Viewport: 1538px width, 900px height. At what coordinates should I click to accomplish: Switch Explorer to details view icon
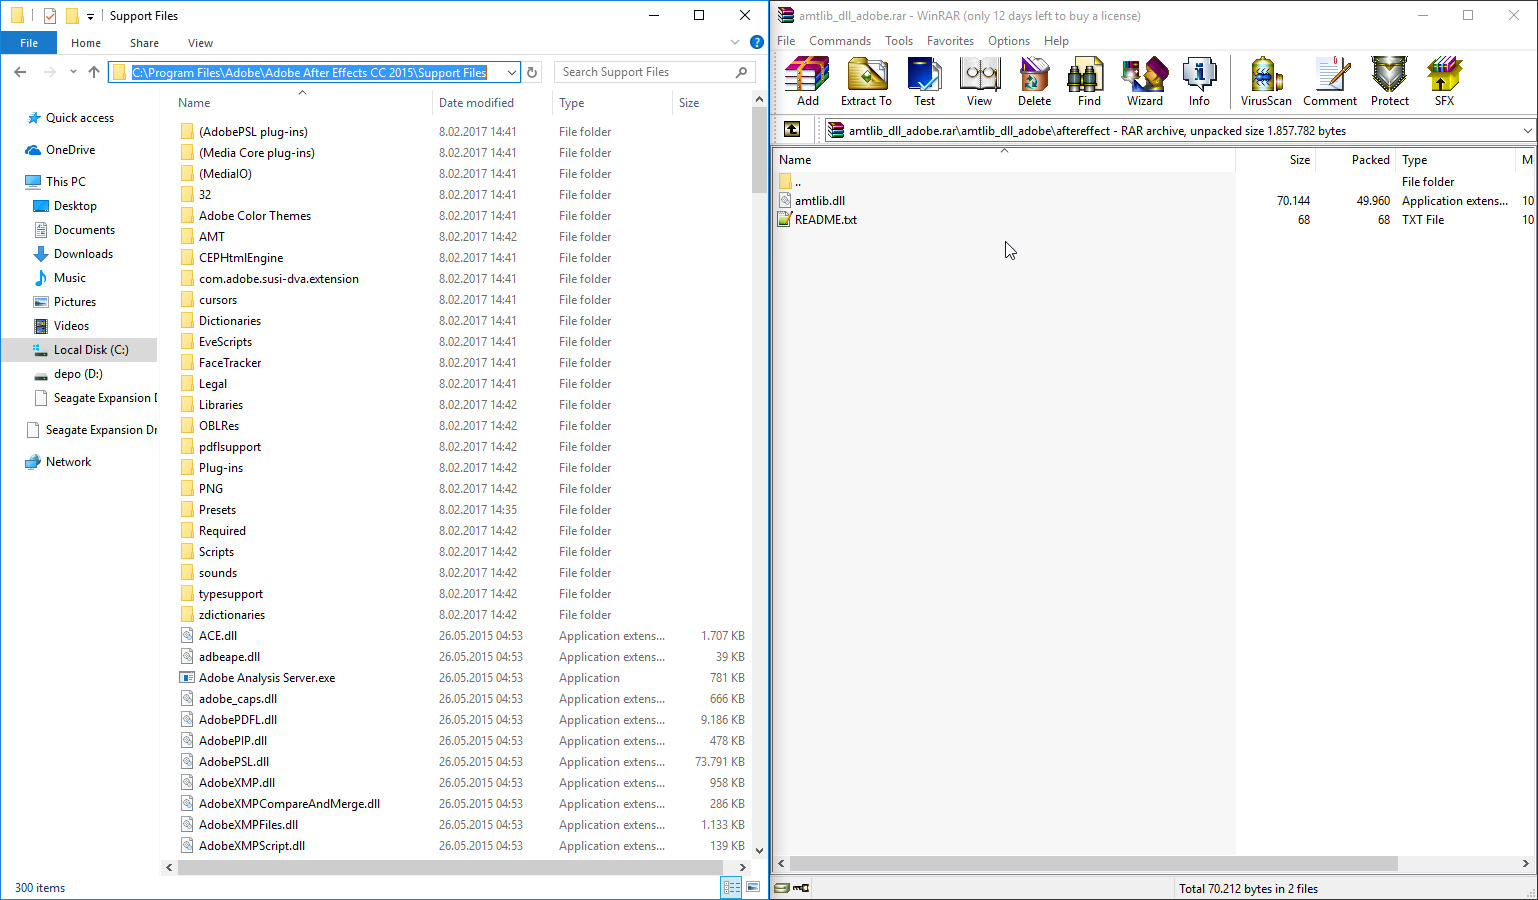click(x=731, y=887)
